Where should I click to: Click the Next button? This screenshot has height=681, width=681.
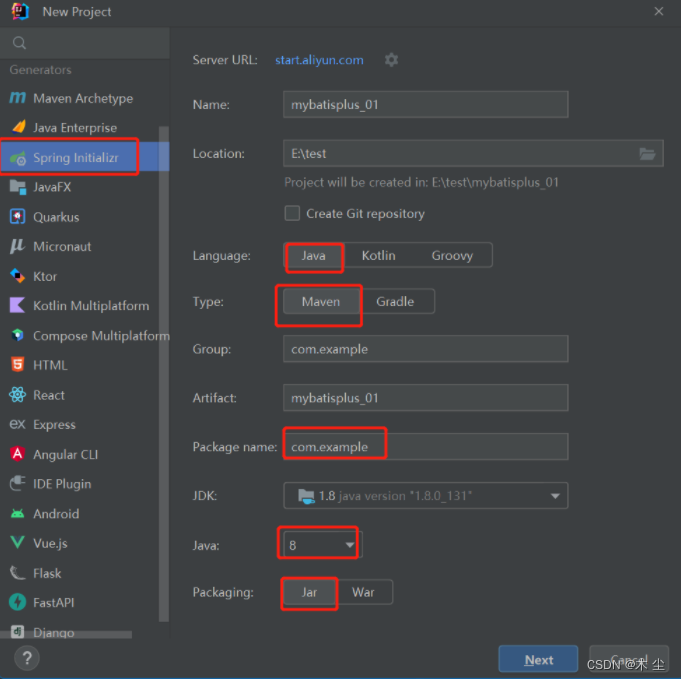[x=538, y=659]
